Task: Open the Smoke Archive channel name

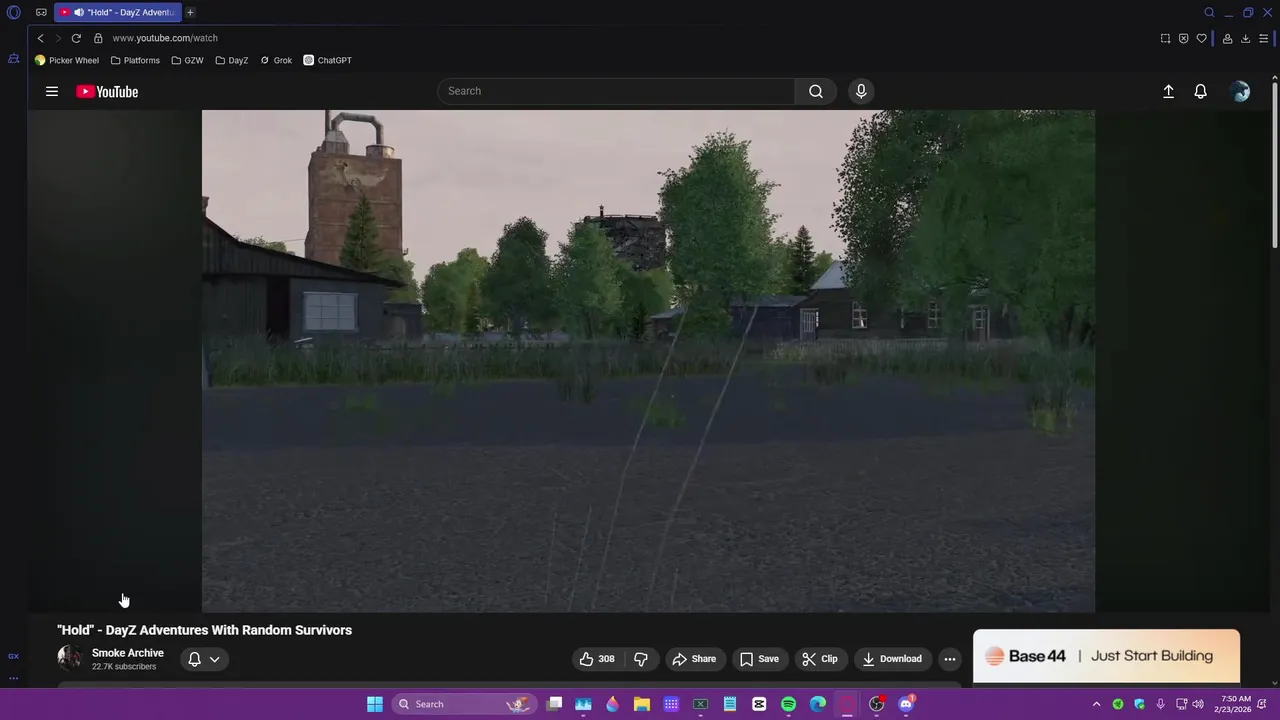Action: coord(127,653)
